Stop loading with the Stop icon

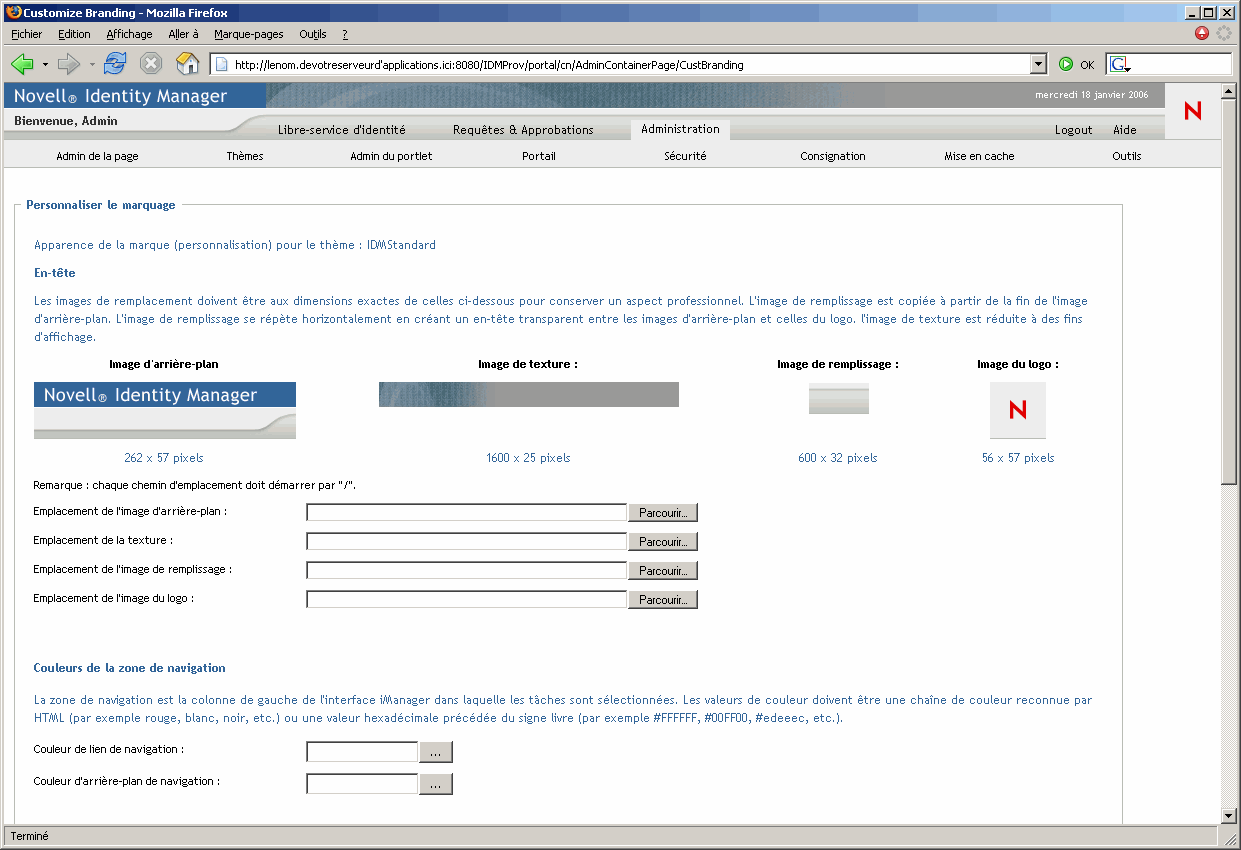point(151,64)
